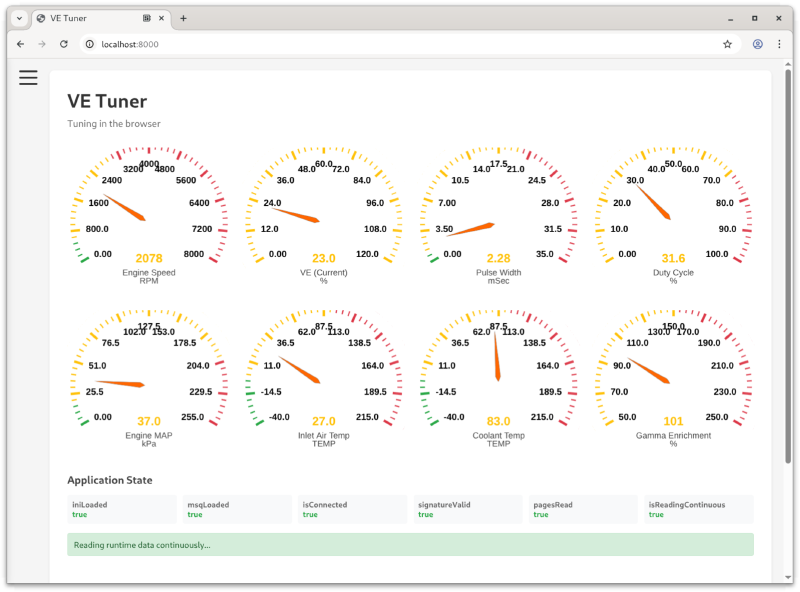The height and width of the screenshot is (592, 800).
Task: Open the hamburger navigation menu
Action: pyautogui.click(x=28, y=77)
